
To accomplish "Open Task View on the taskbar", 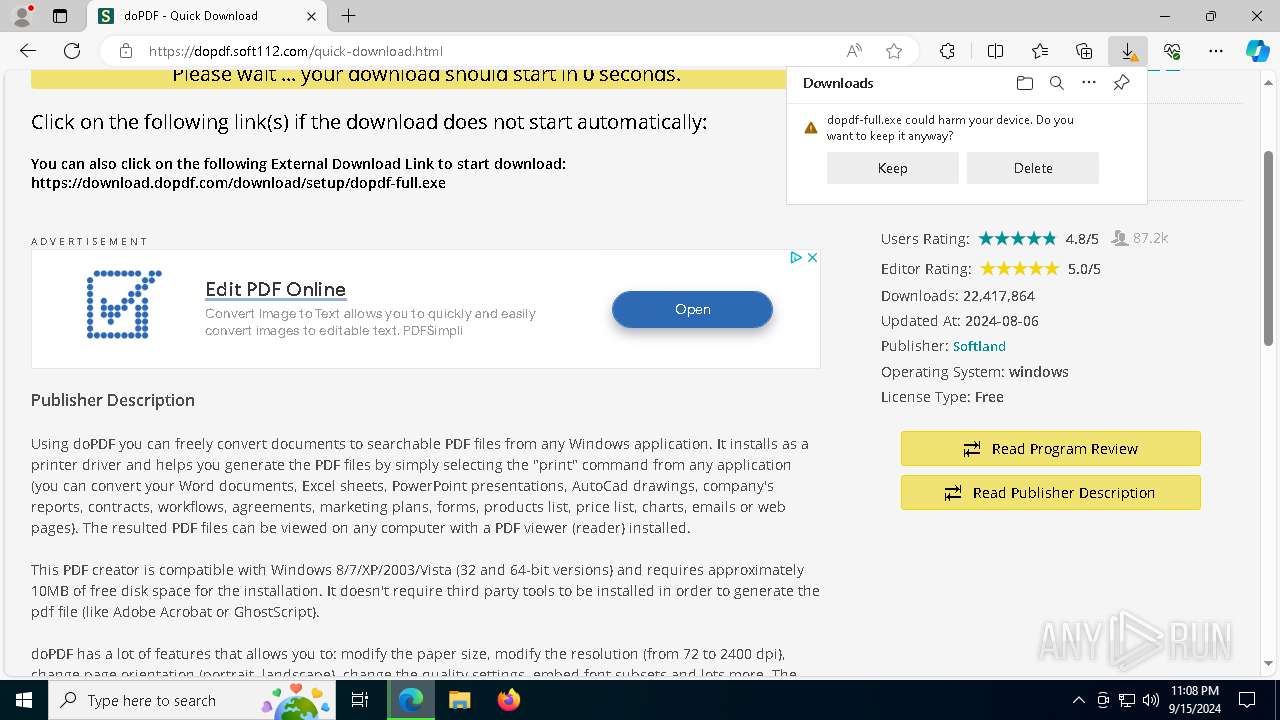I will pyautogui.click(x=361, y=700).
